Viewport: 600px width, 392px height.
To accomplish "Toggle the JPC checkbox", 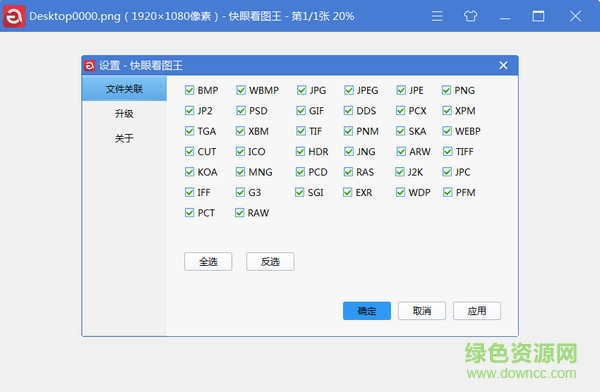I will coord(447,172).
